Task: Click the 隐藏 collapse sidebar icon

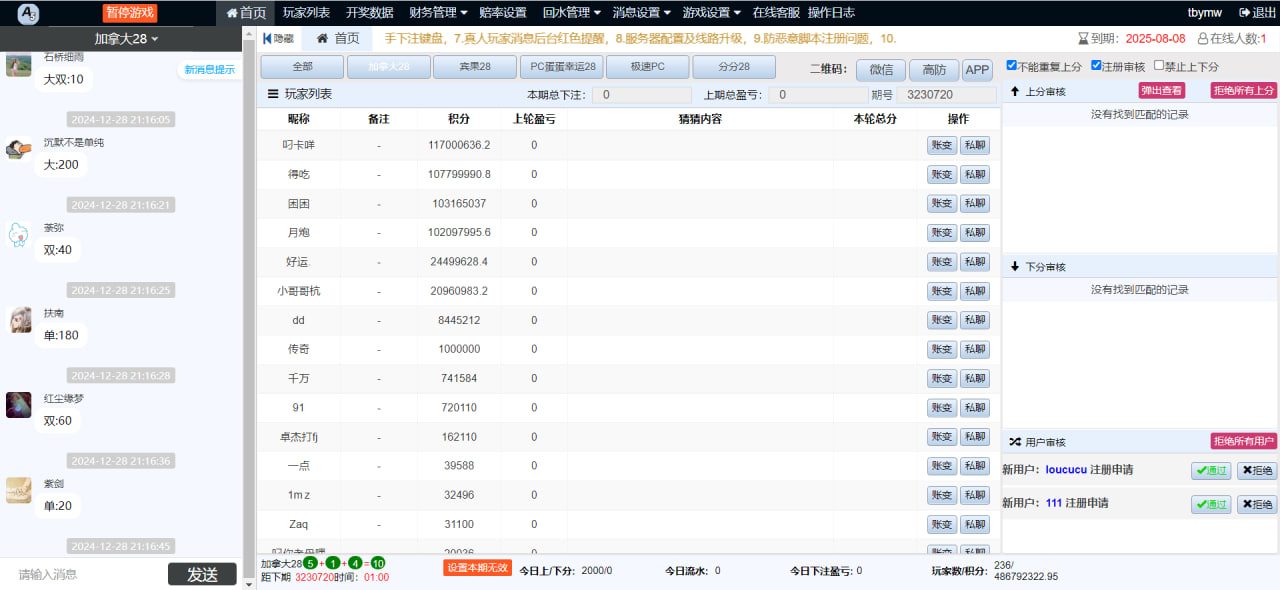Action: point(267,39)
